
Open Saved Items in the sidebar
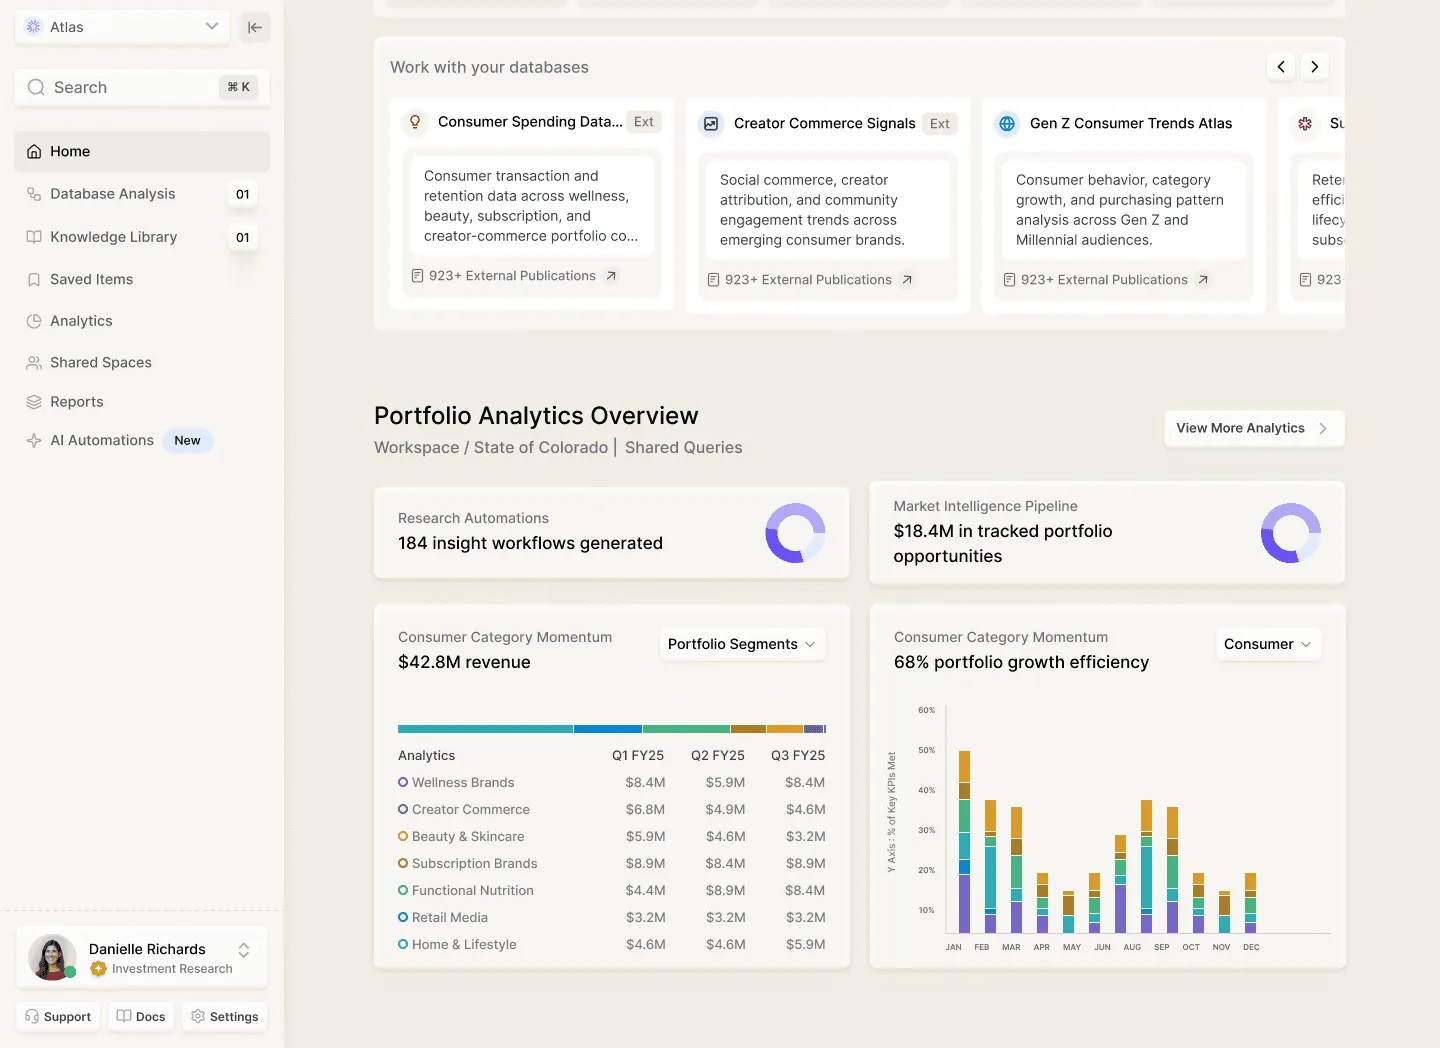tap(142, 280)
